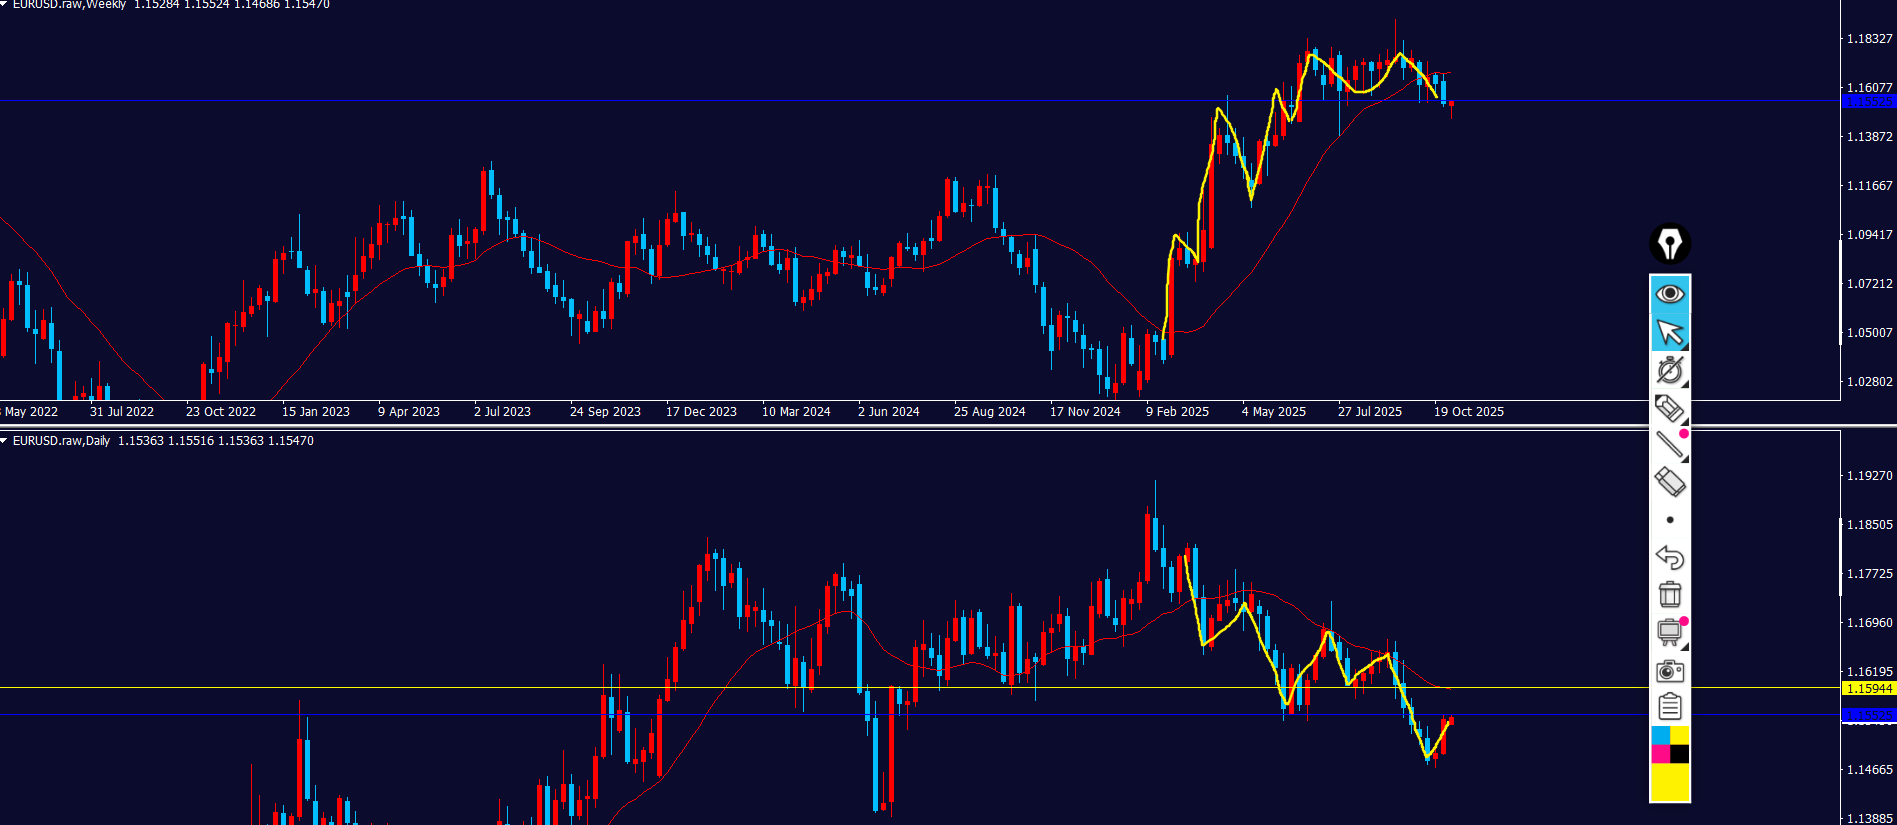This screenshot has width=1897, height=825.
Task: Expand the EURUSD.raw Daily chart triangle
Action: tap(5, 441)
